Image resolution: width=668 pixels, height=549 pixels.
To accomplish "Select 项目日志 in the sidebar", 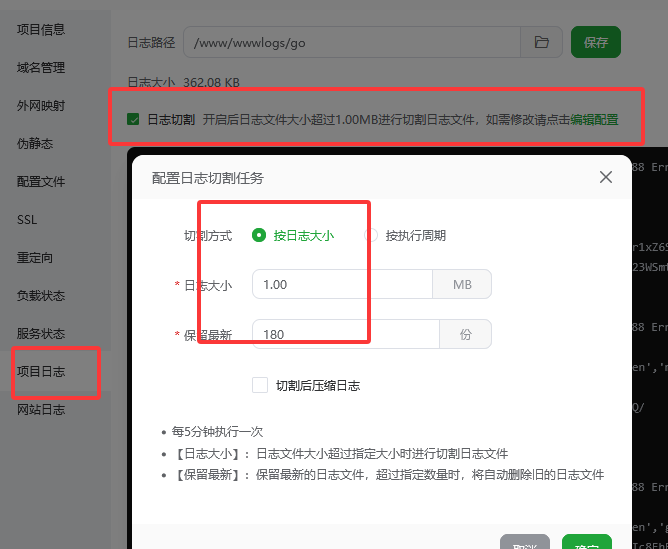I will point(41,372).
